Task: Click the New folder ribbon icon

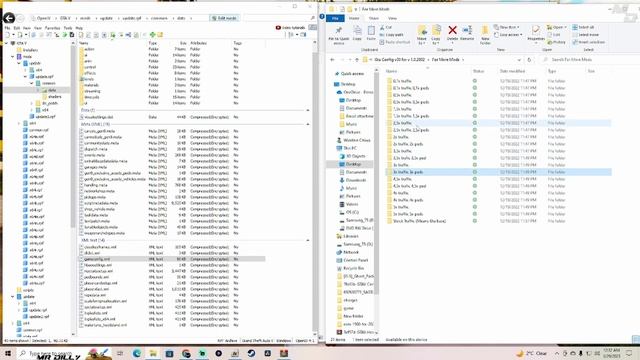Action: [485, 35]
